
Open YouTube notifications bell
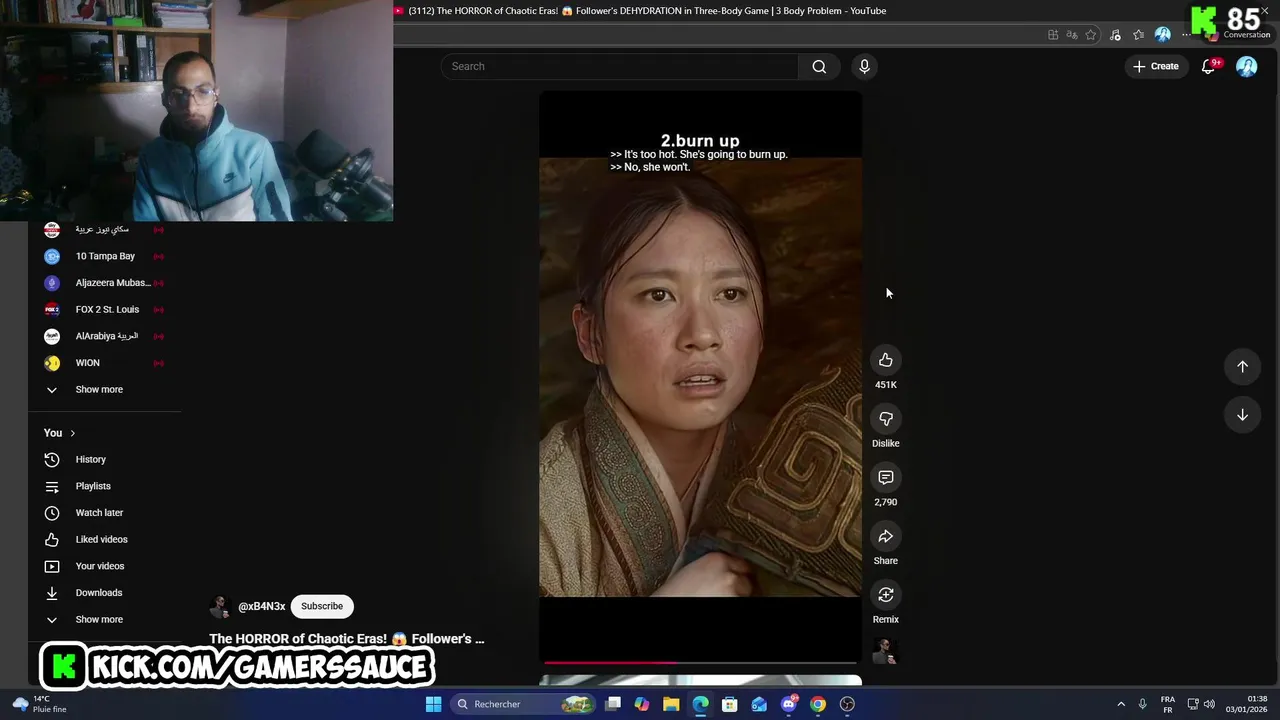click(1208, 66)
